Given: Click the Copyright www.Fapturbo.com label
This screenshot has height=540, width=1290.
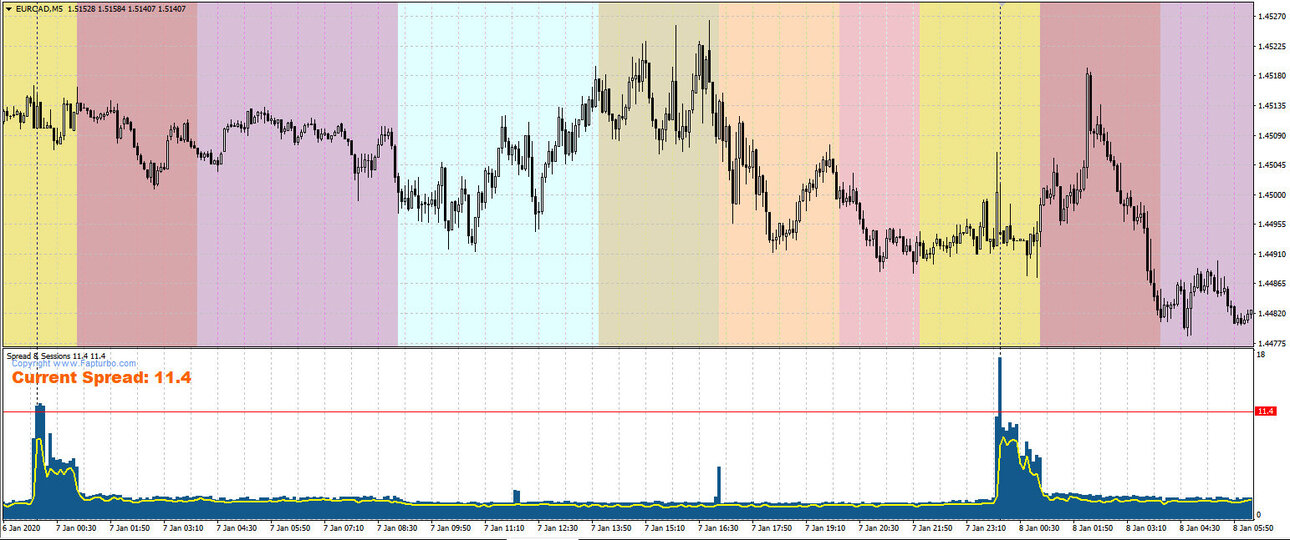Looking at the screenshot, I should tap(74, 364).
